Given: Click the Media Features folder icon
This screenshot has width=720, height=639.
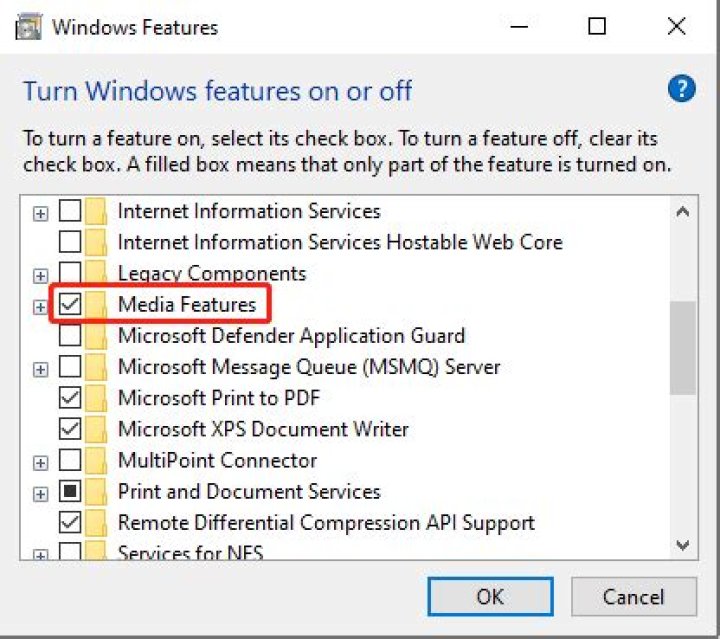Looking at the screenshot, I should pos(97,304).
